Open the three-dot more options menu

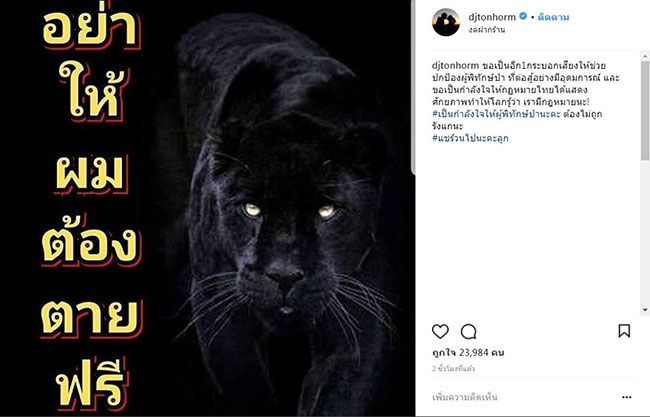[626, 397]
